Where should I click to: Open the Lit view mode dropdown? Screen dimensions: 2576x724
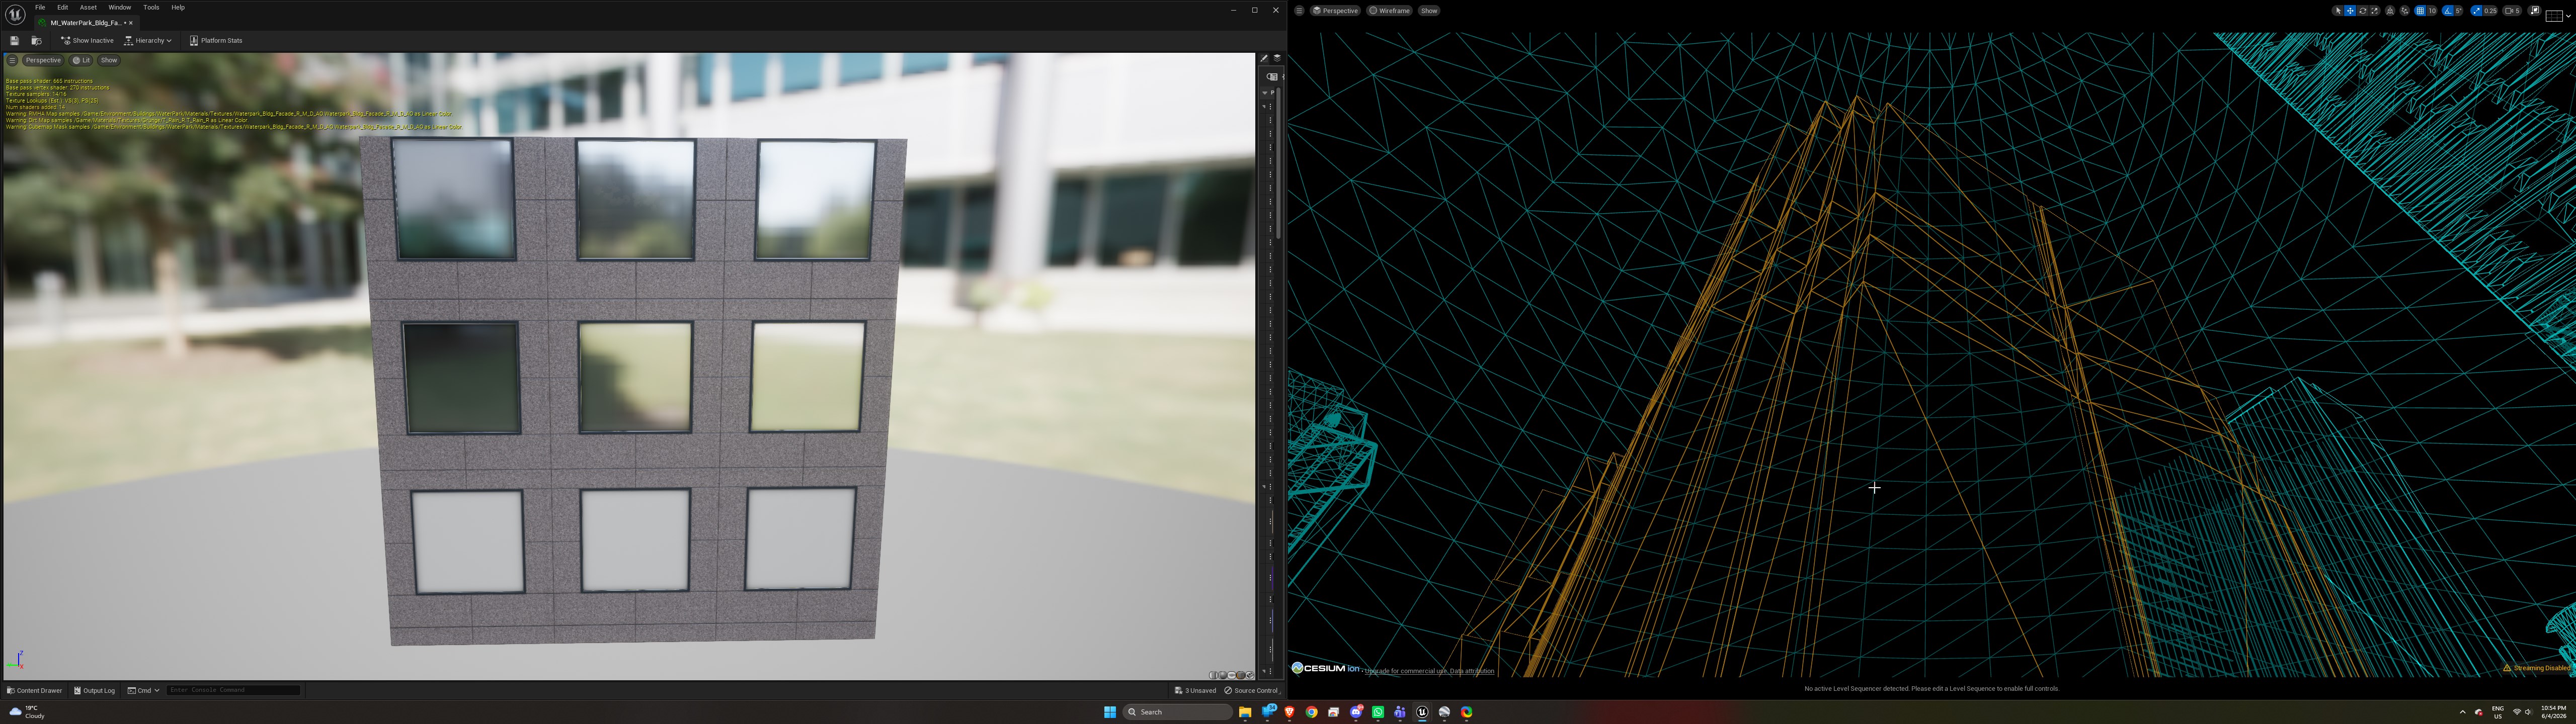tap(82, 60)
